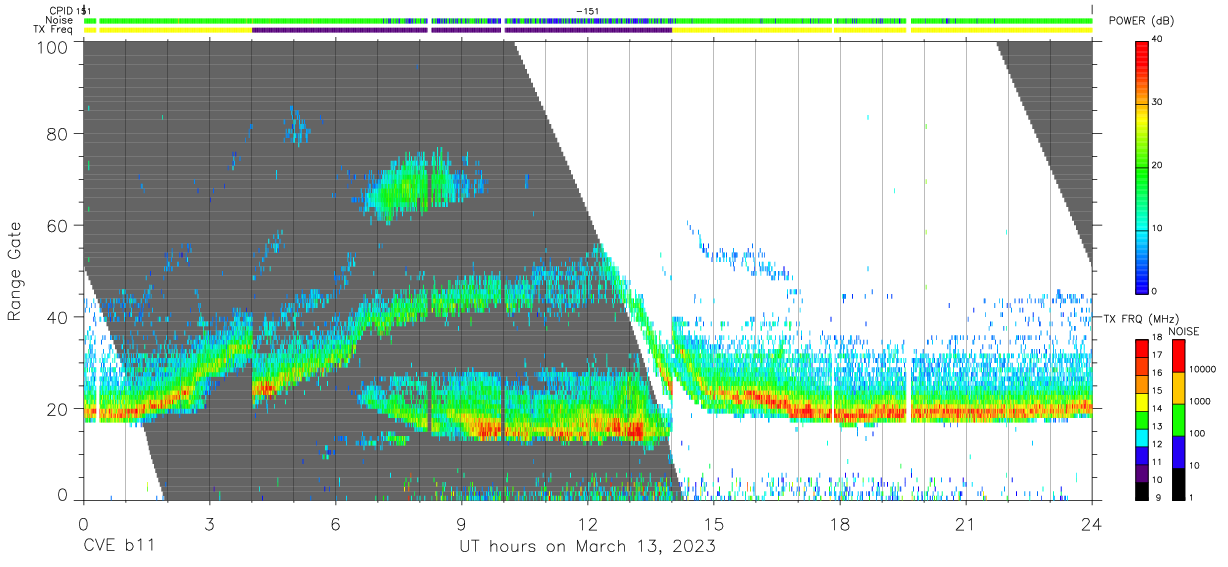Click UT hour tick label 24
The width and height of the screenshot is (1228, 567).
tap(1091, 524)
